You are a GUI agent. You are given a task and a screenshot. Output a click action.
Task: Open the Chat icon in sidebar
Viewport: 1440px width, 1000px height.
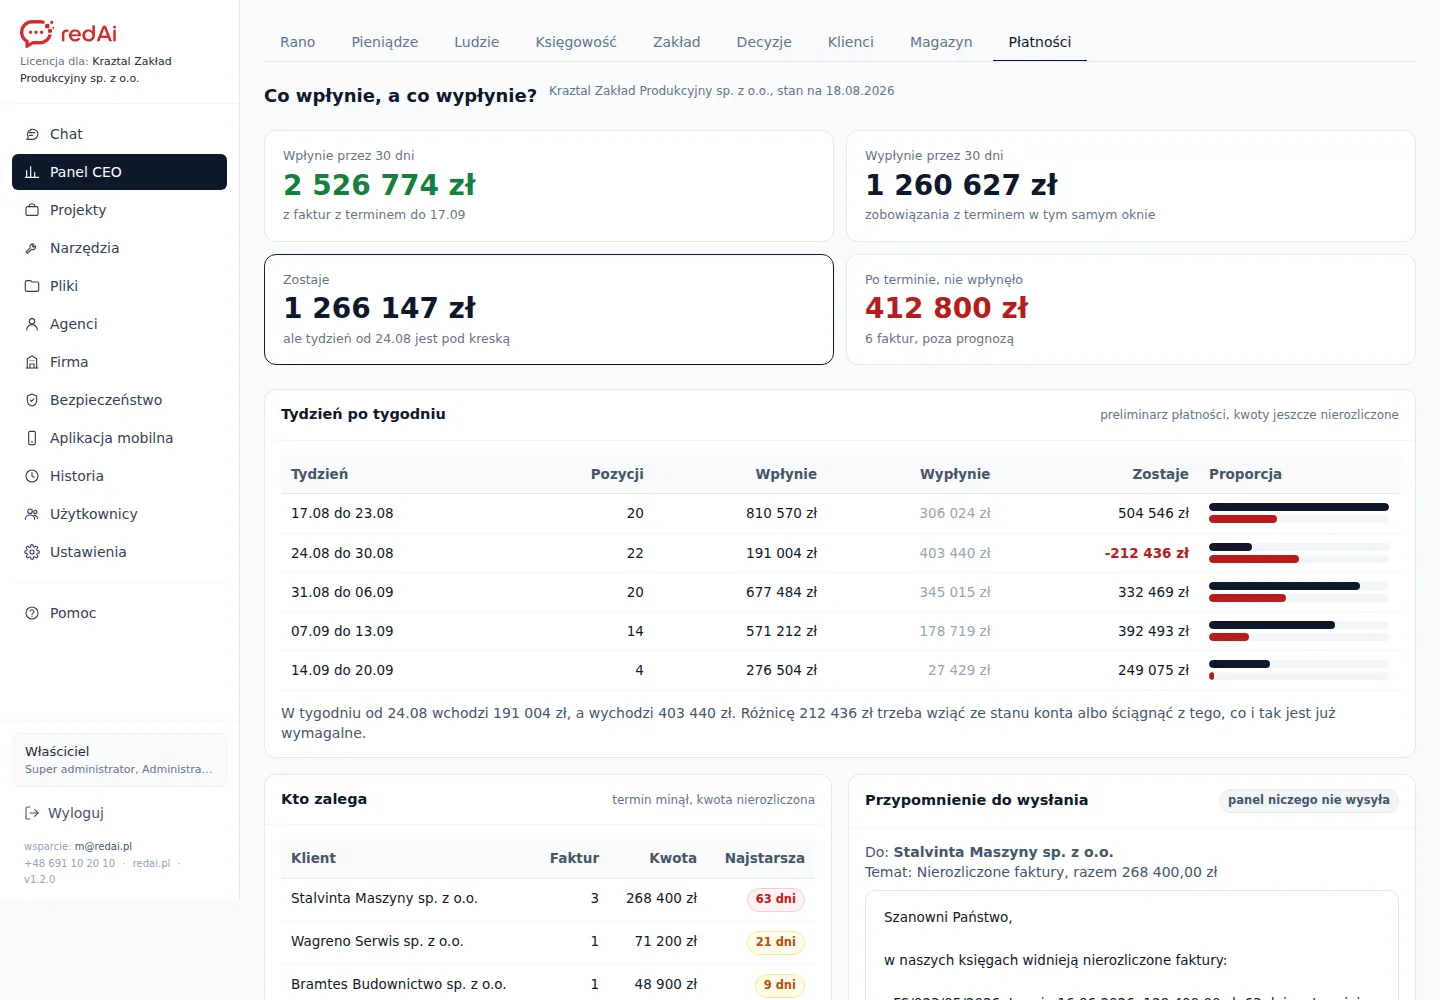pos(32,134)
